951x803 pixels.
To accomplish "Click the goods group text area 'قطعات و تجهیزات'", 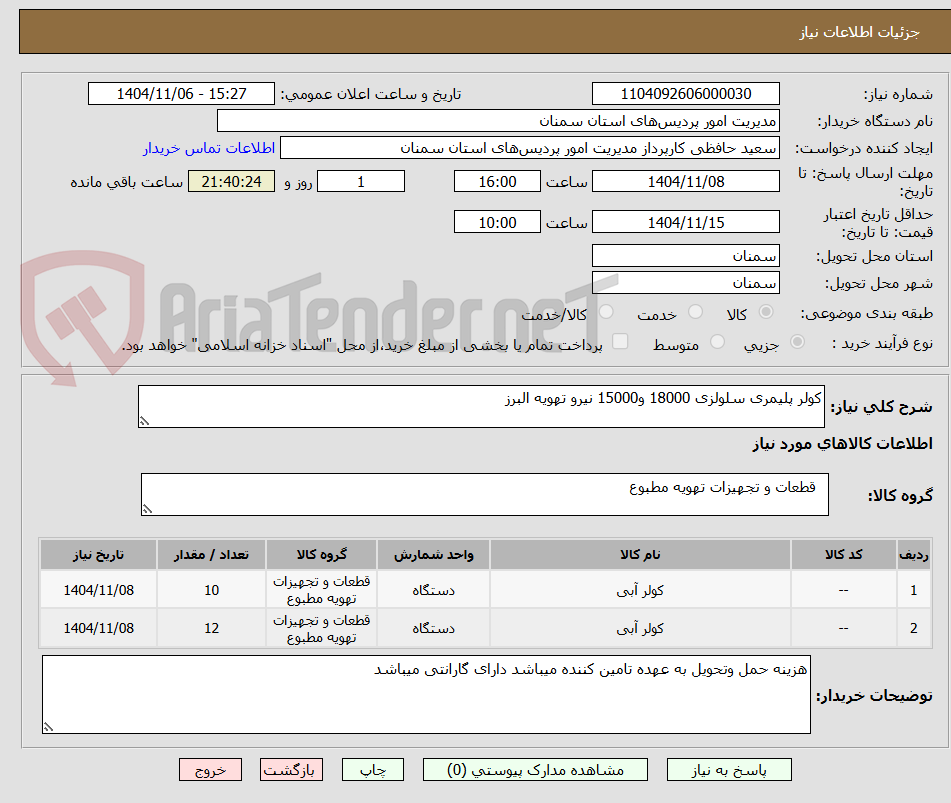I will (x=485, y=494).
